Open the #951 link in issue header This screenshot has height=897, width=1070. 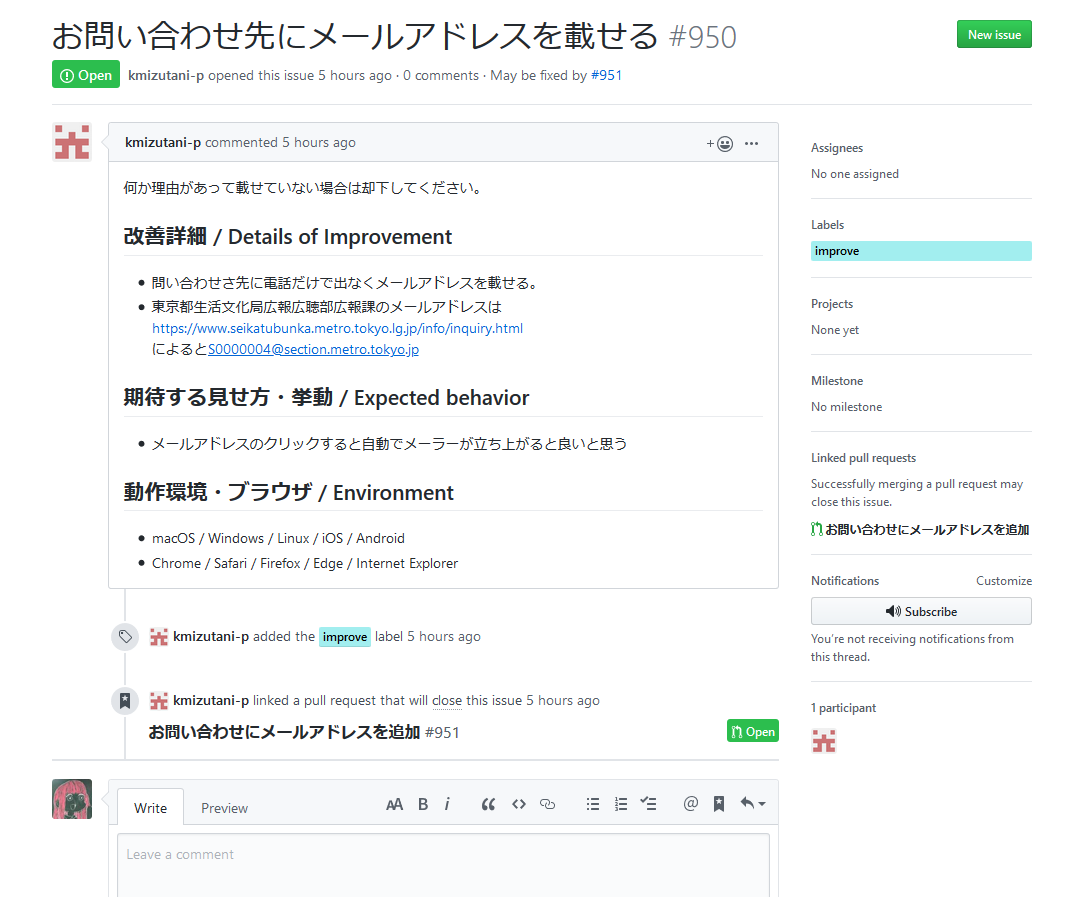pyautogui.click(x=607, y=75)
